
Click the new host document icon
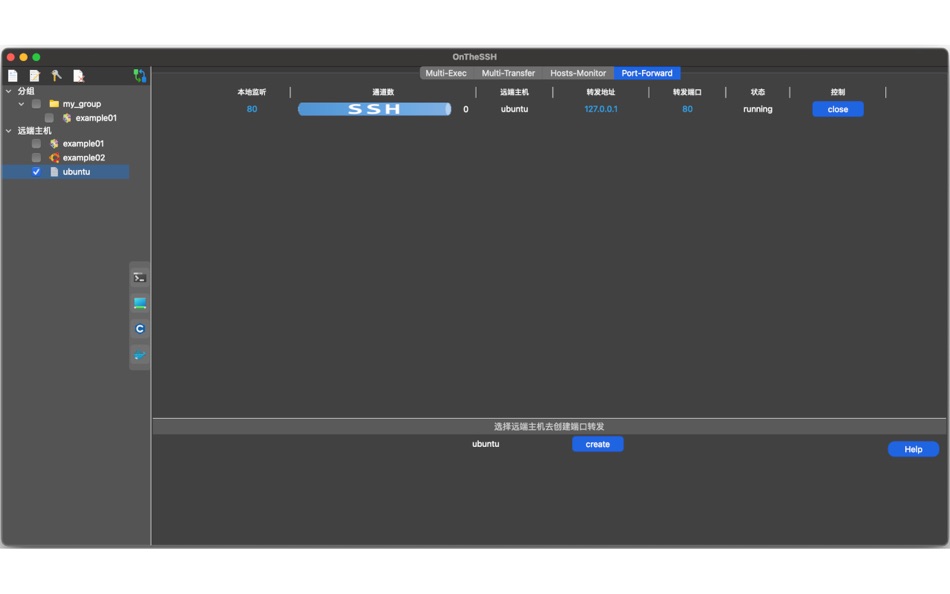[13, 76]
